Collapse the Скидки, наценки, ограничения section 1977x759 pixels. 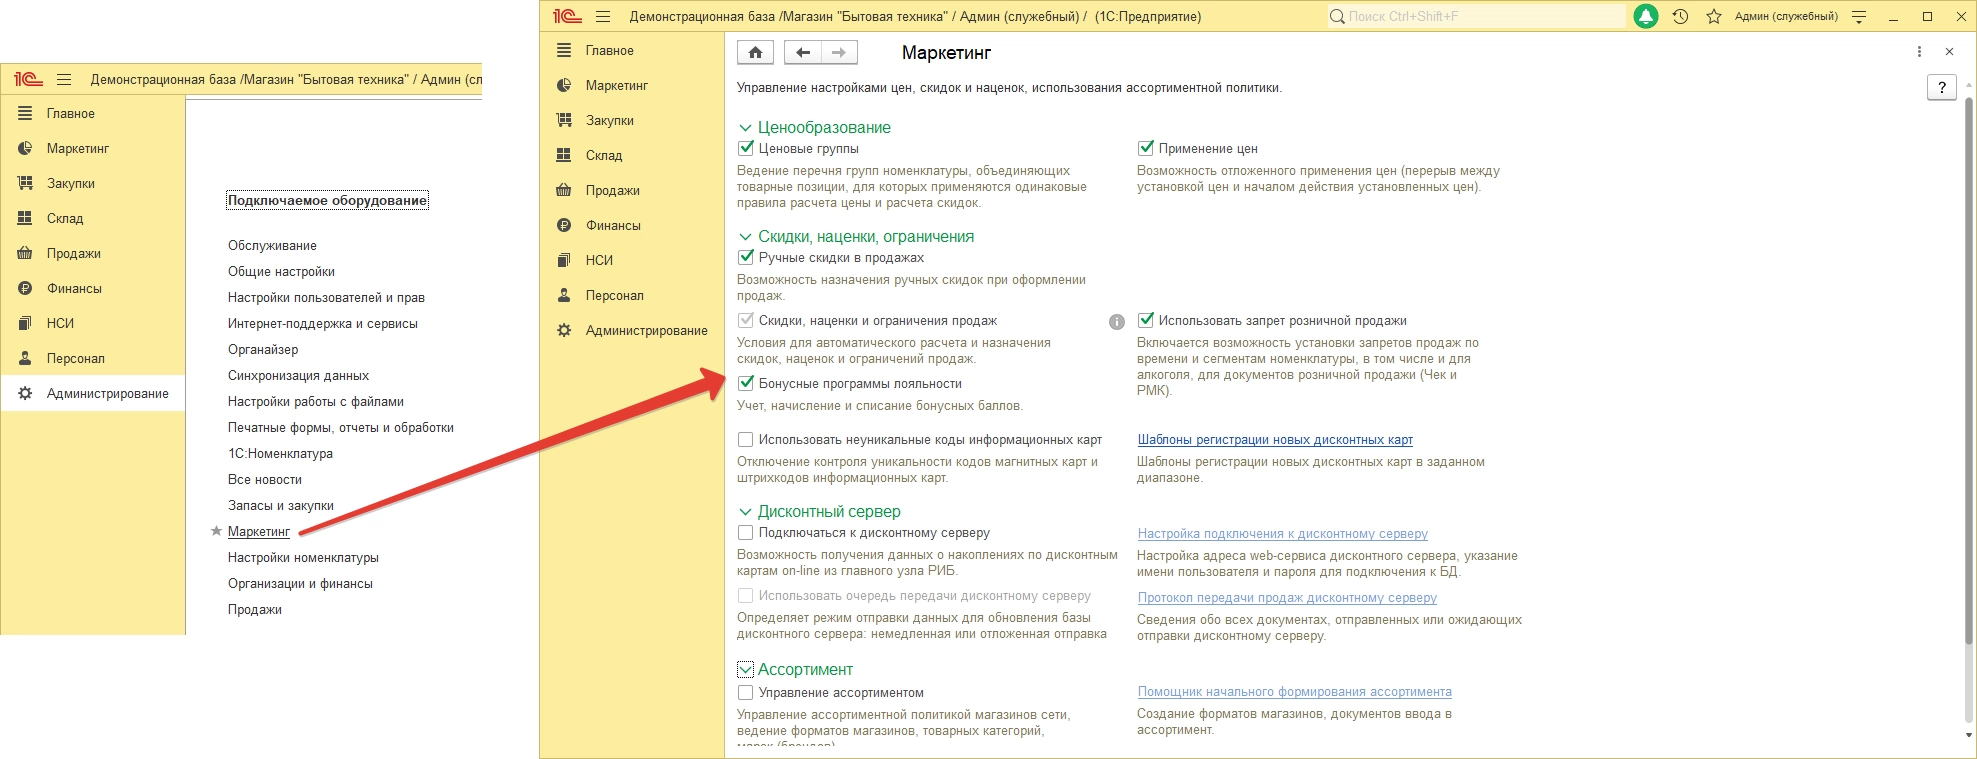click(x=745, y=237)
